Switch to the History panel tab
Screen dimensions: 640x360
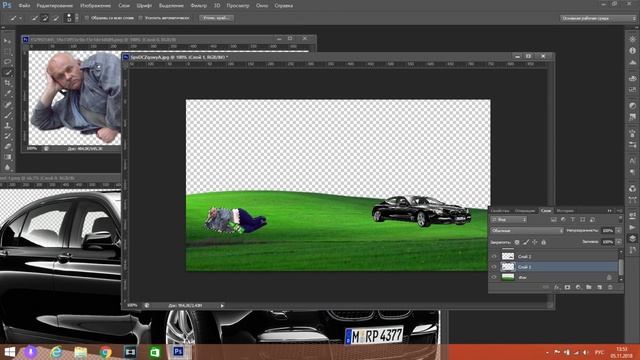565,211
